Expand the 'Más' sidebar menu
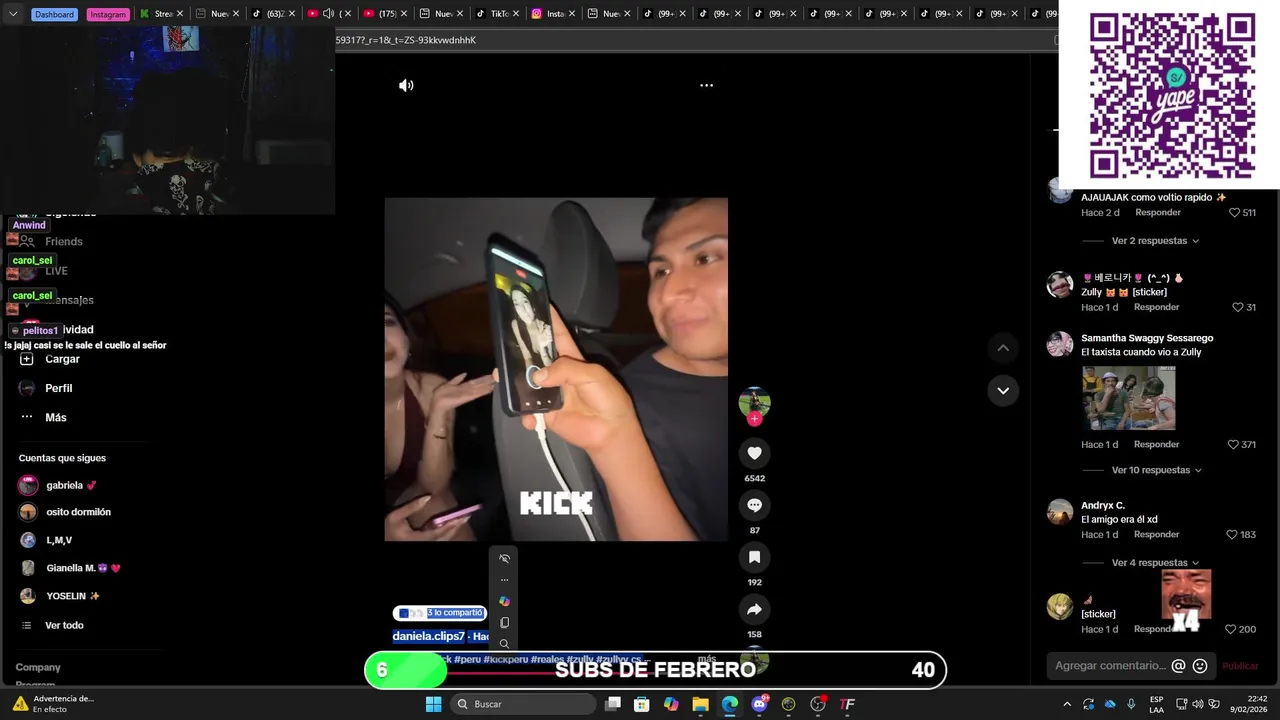Screen dimensions: 1280x720 click(x=43, y=417)
